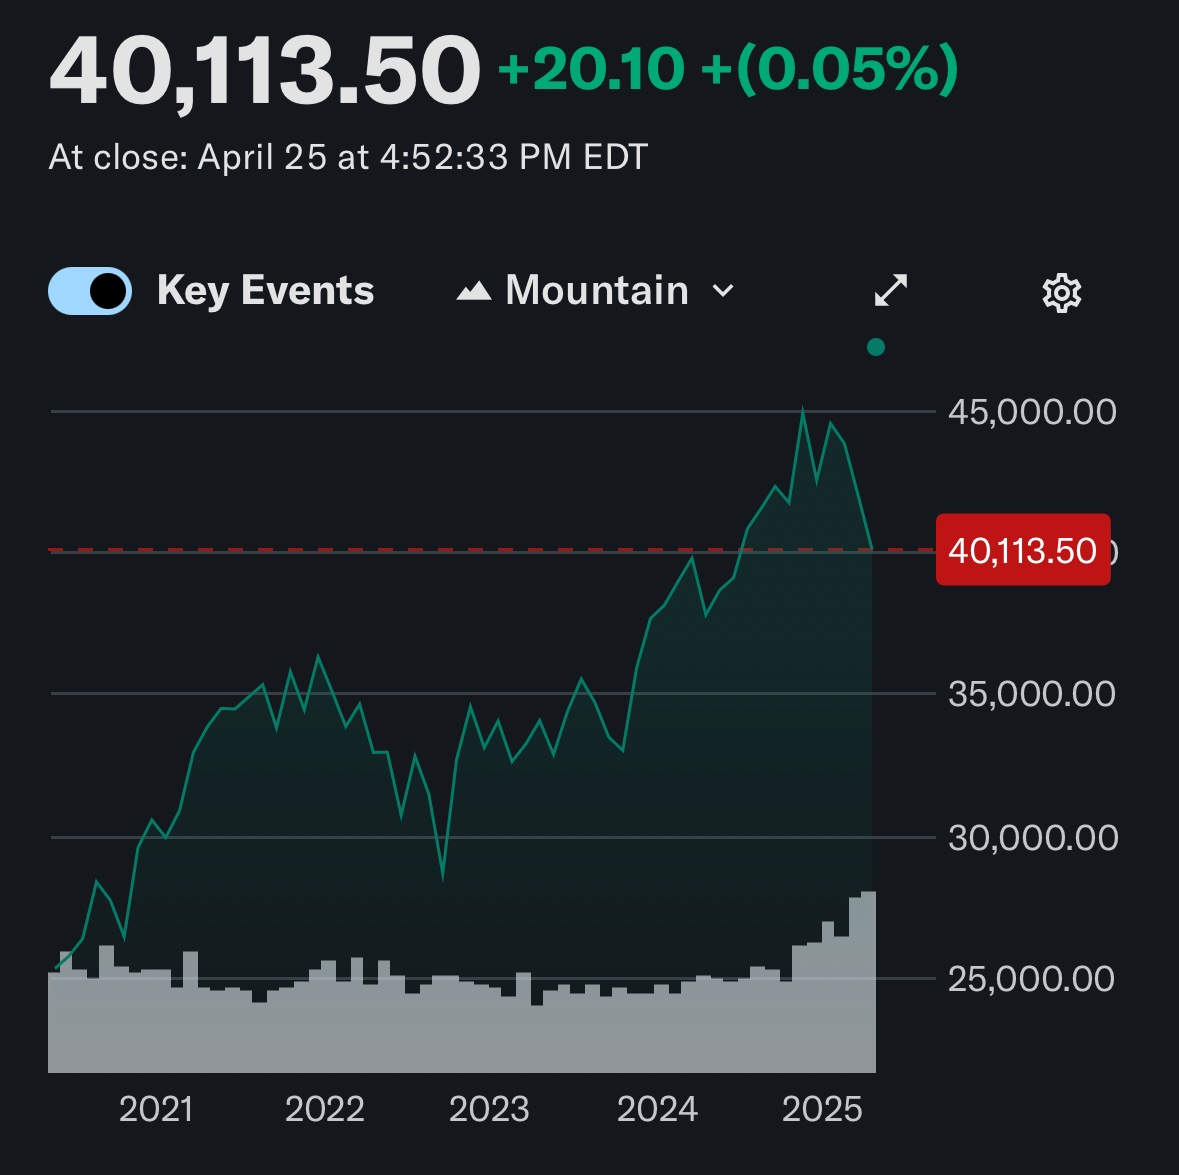Click the red 40,113.50 price label

point(1022,550)
